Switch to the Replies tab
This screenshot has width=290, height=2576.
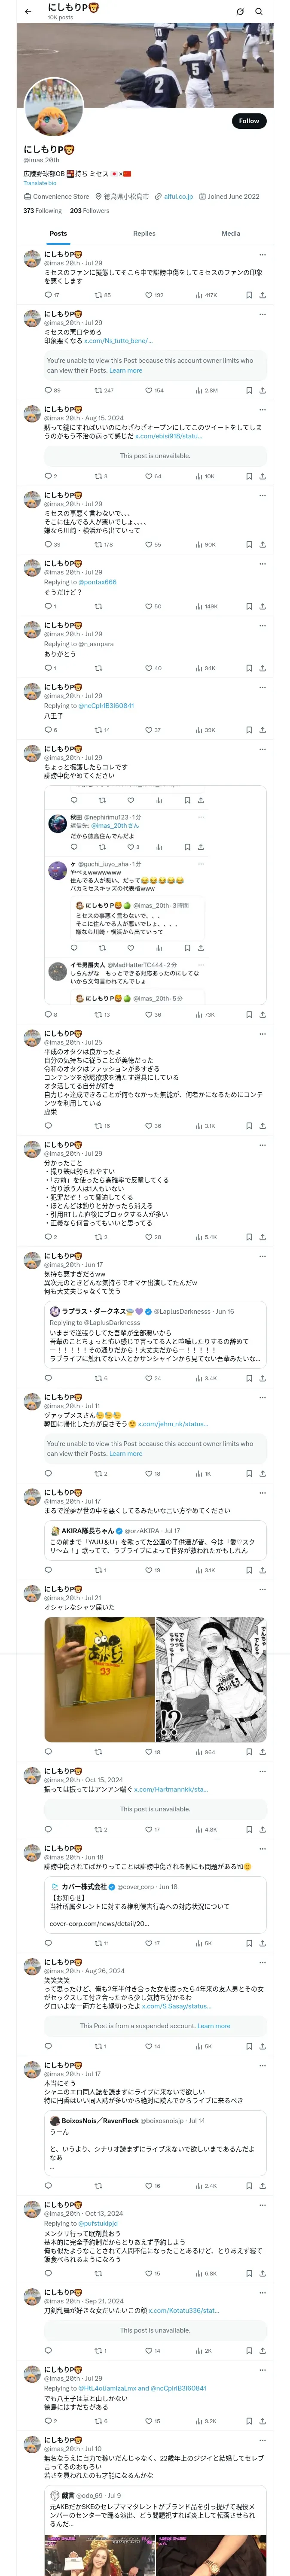144,233
